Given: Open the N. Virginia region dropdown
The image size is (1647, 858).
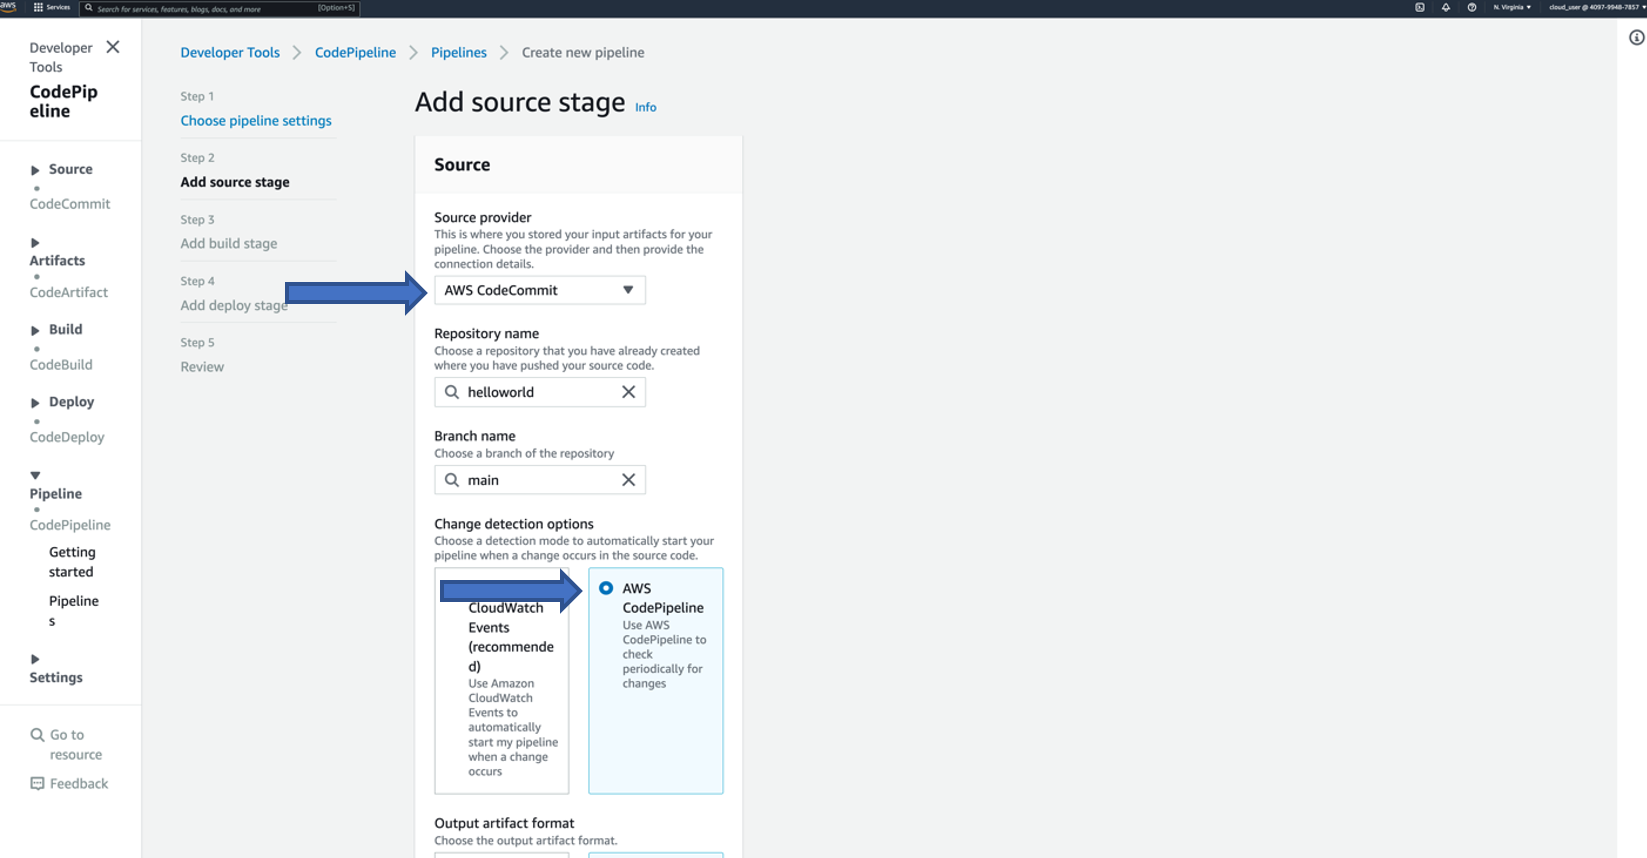Looking at the screenshot, I should [x=1512, y=7].
